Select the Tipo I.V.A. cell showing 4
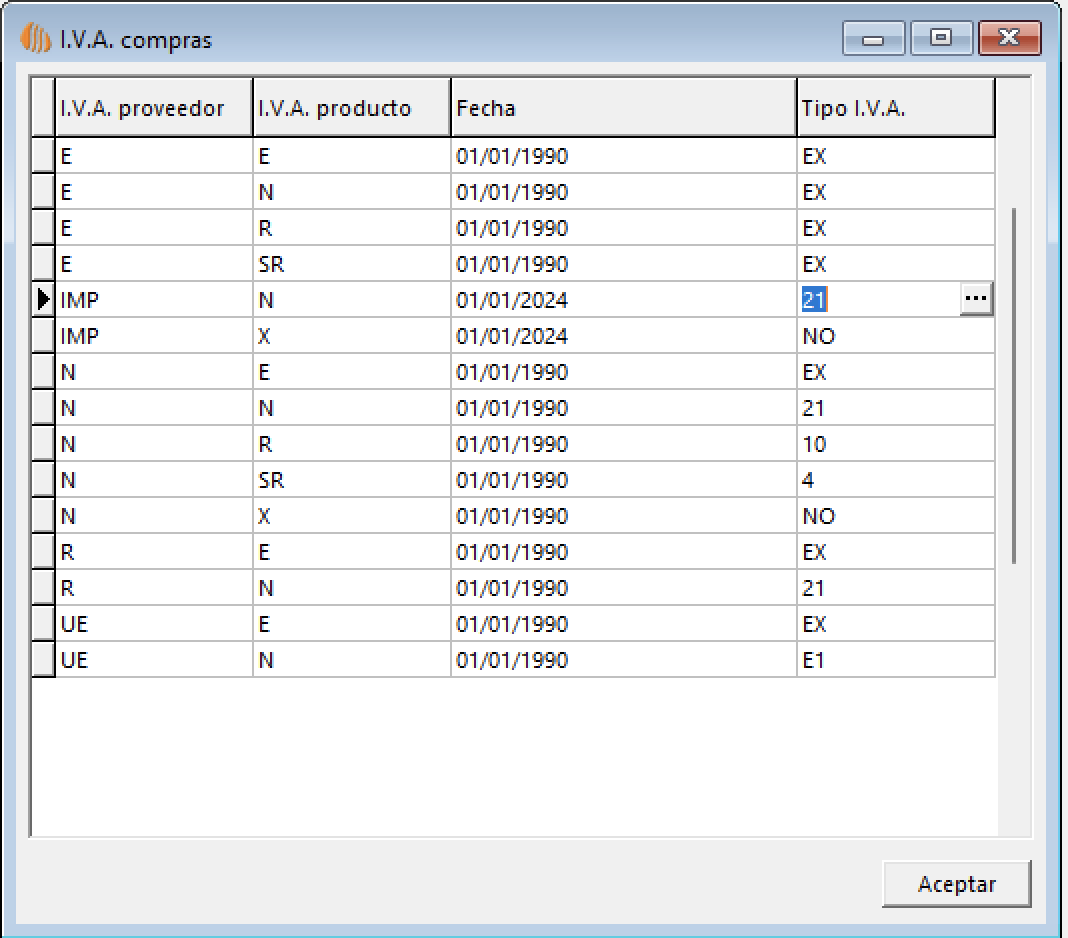1068x938 pixels. click(895, 480)
